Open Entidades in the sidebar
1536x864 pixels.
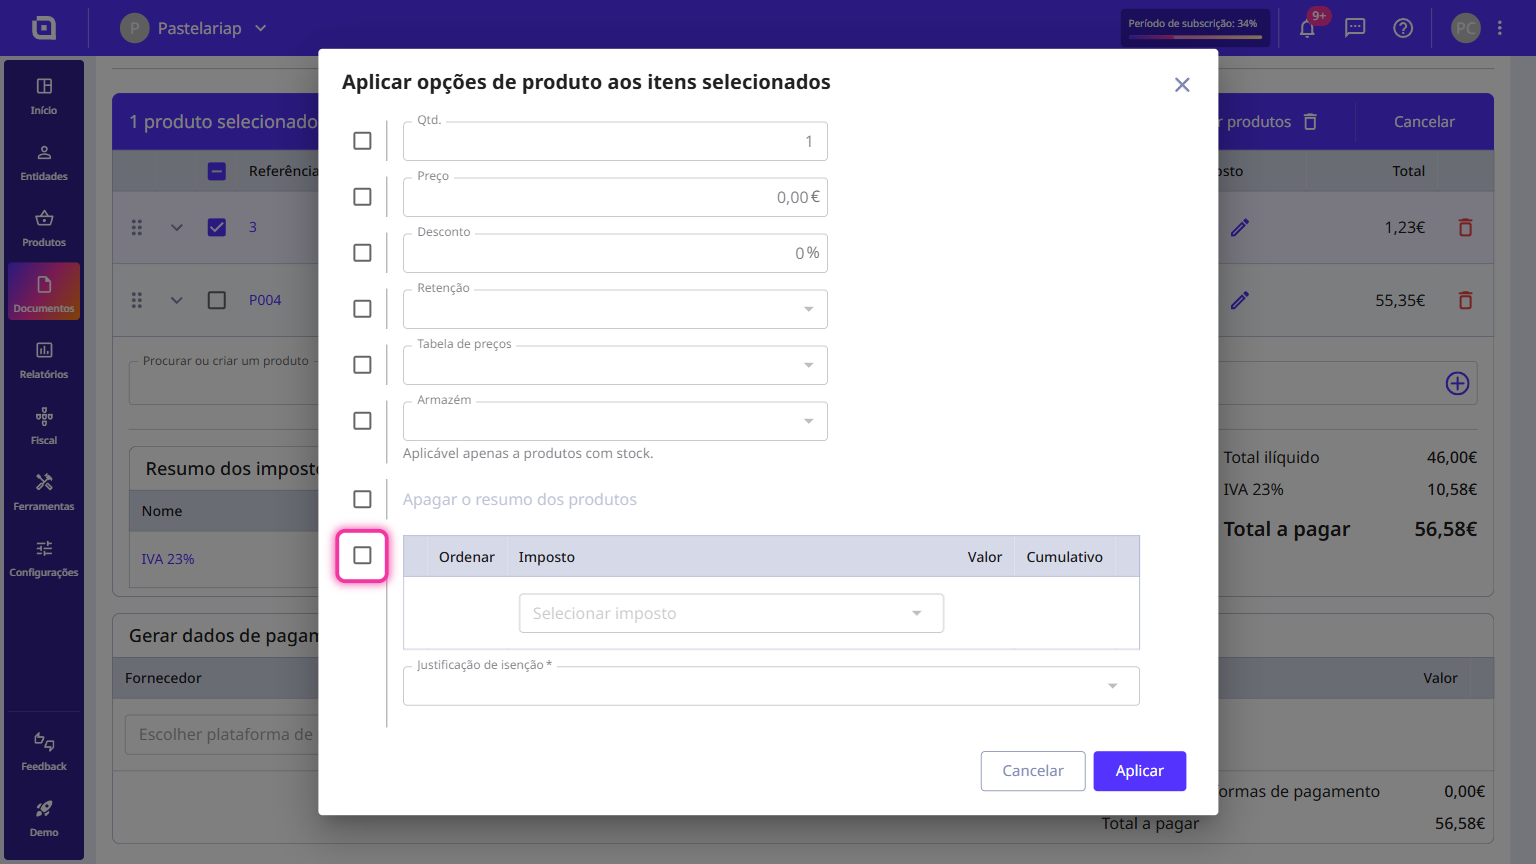pyautogui.click(x=44, y=162)
